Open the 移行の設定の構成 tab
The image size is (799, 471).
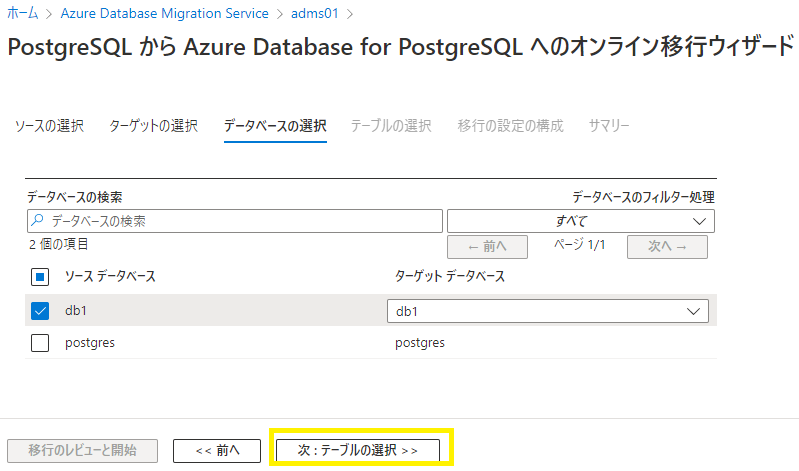tap(511, 125)
